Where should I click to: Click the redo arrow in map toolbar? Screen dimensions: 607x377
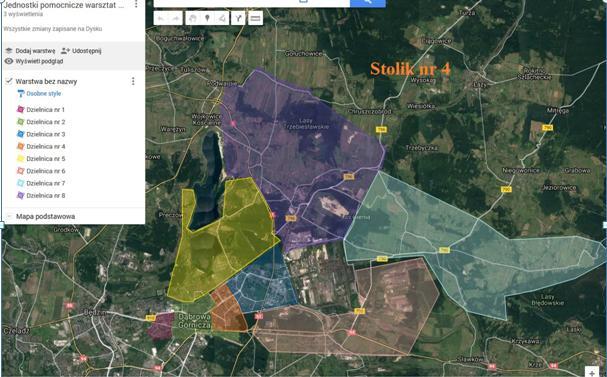175,18
